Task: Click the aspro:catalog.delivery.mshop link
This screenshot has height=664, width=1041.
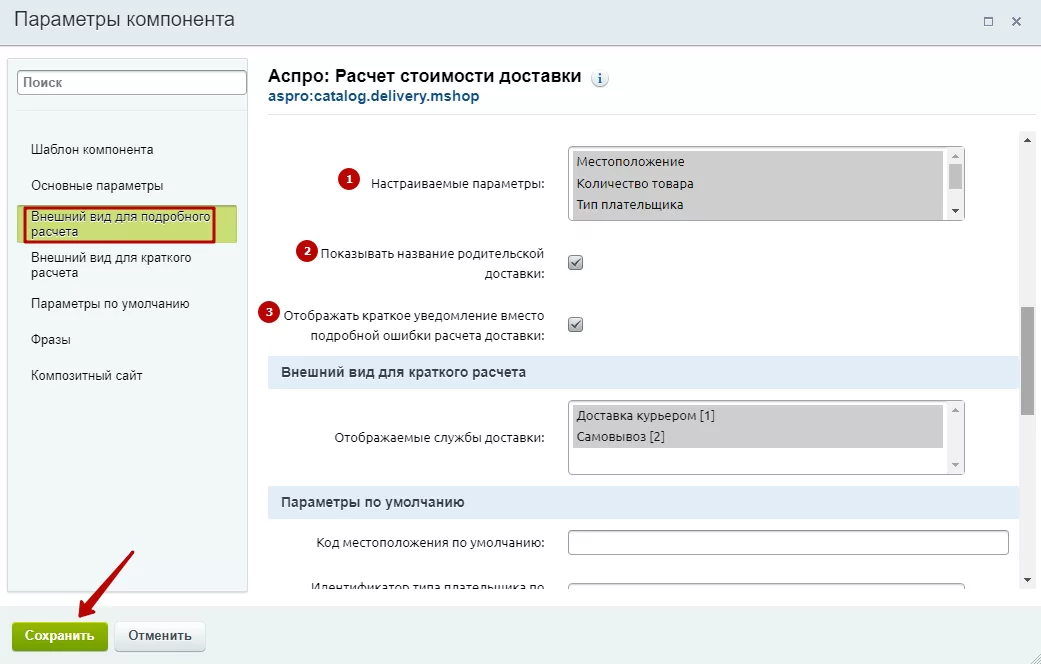Action: [x=374, y=96]
